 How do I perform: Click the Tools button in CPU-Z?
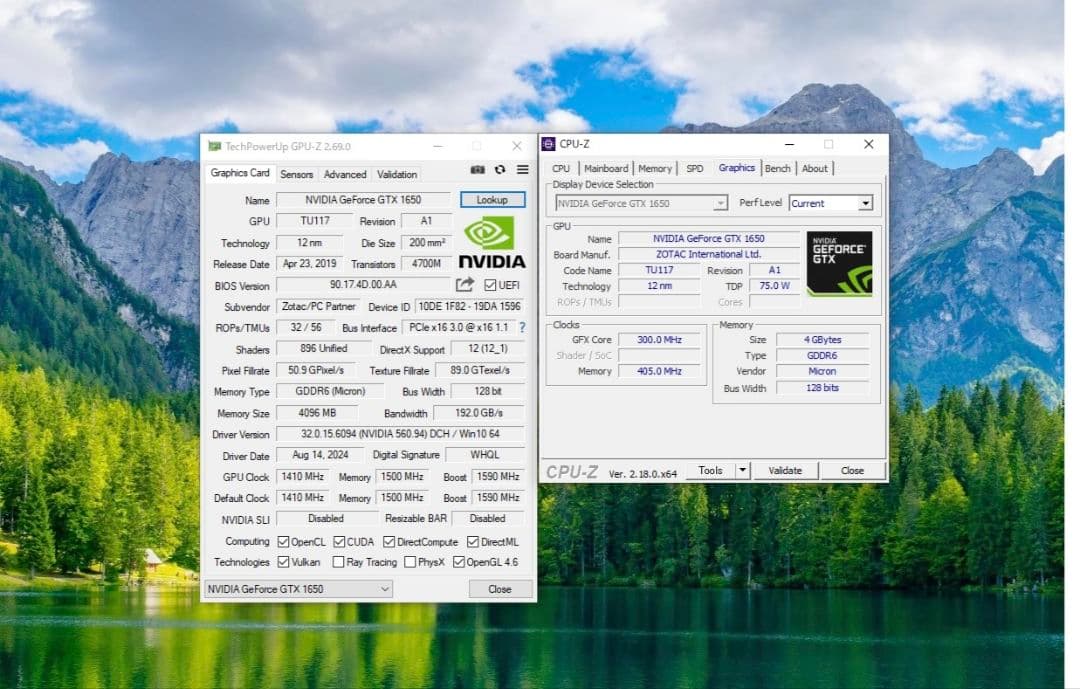click(710, 471)
